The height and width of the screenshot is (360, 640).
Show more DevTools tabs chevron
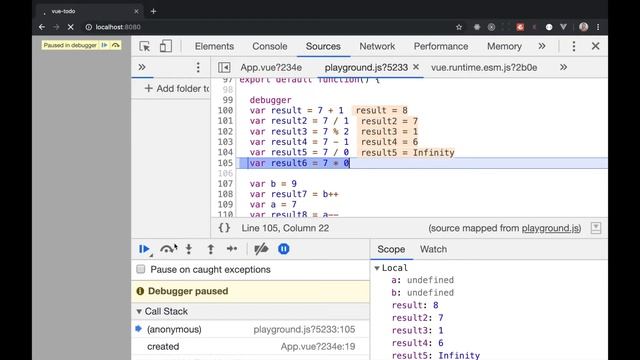(542, 46)
